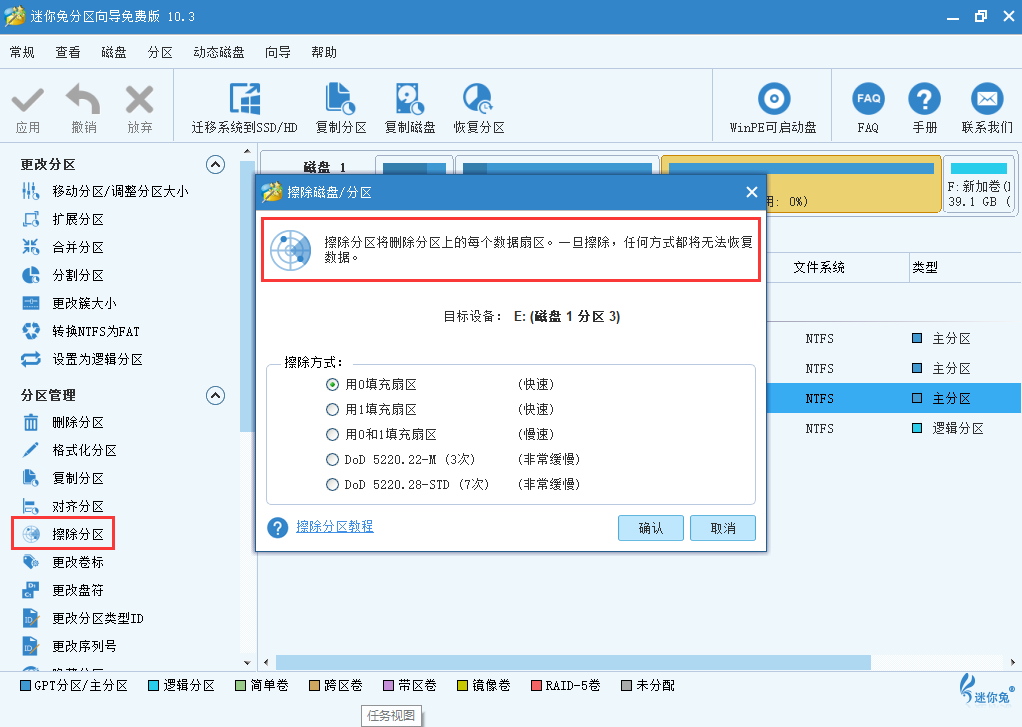
Task: Select 用0和1填充扇区 wipe method
Action: (332, 434)
